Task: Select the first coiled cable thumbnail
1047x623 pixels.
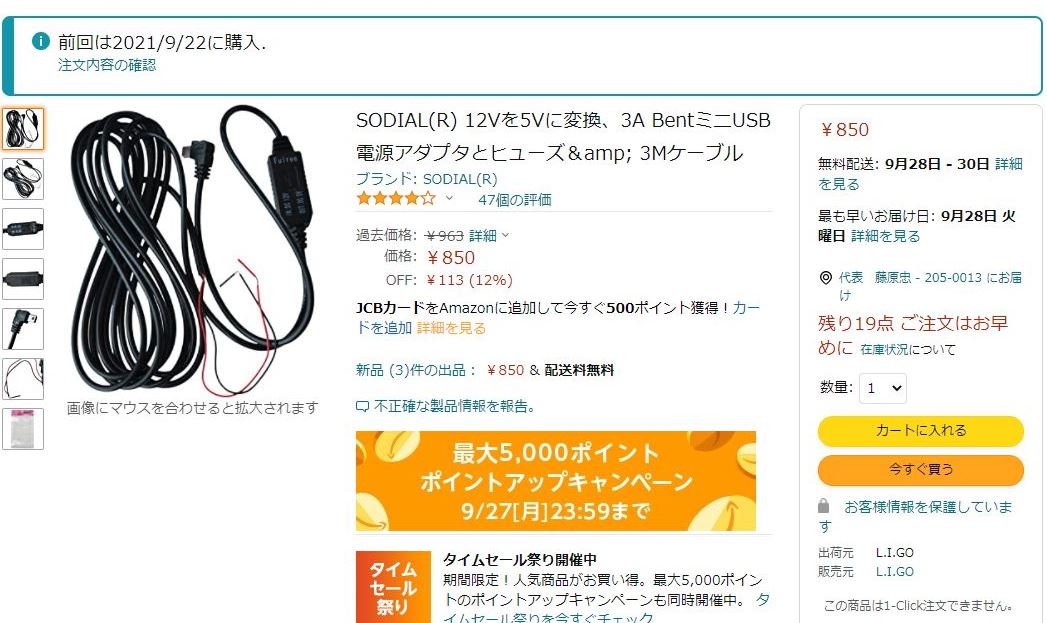Action: click(23, 128)
